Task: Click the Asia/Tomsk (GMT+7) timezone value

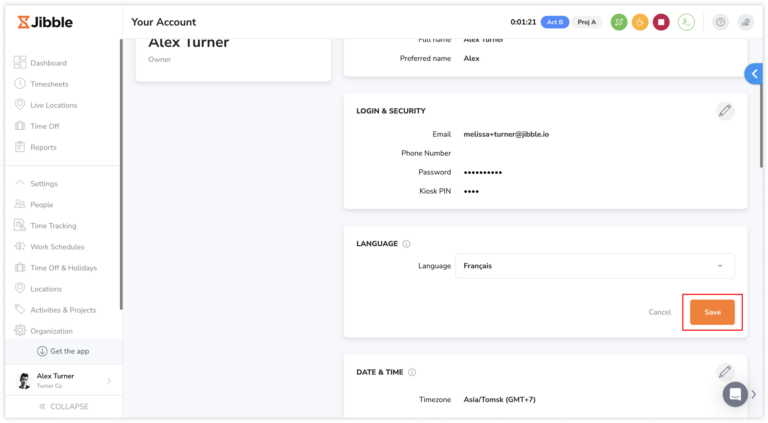Action: (x=500, y=400)
